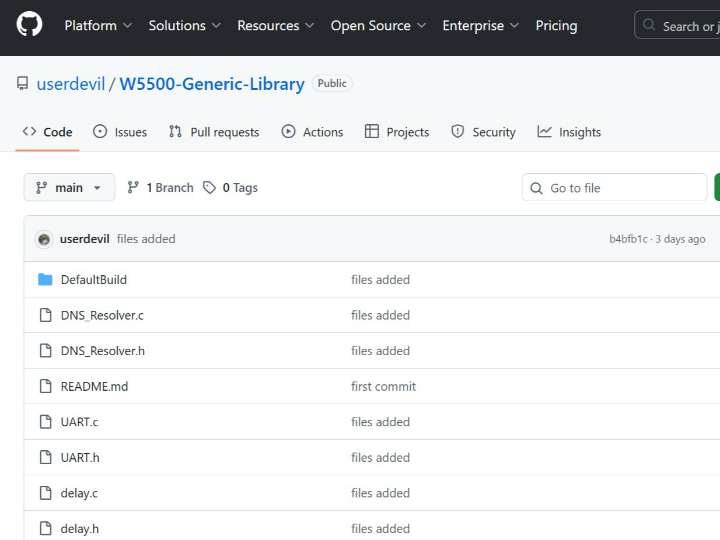Open the DNS_Resolver.c file
This screenshot has height=540, width=720.
102,315
